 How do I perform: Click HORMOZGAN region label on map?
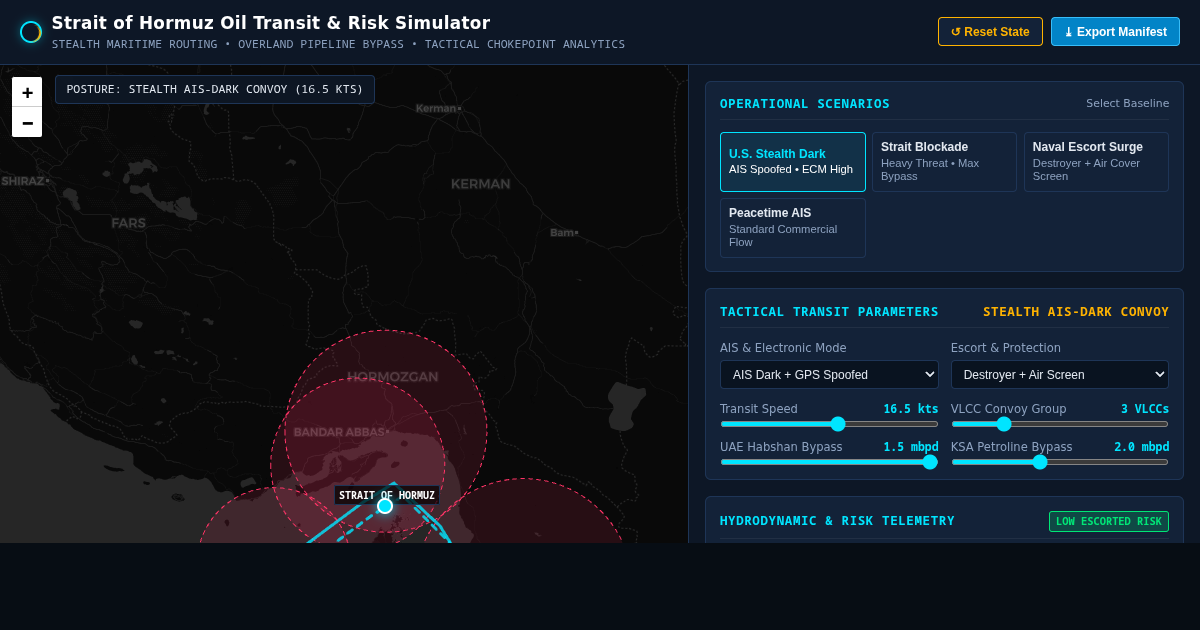pos(393,377)
